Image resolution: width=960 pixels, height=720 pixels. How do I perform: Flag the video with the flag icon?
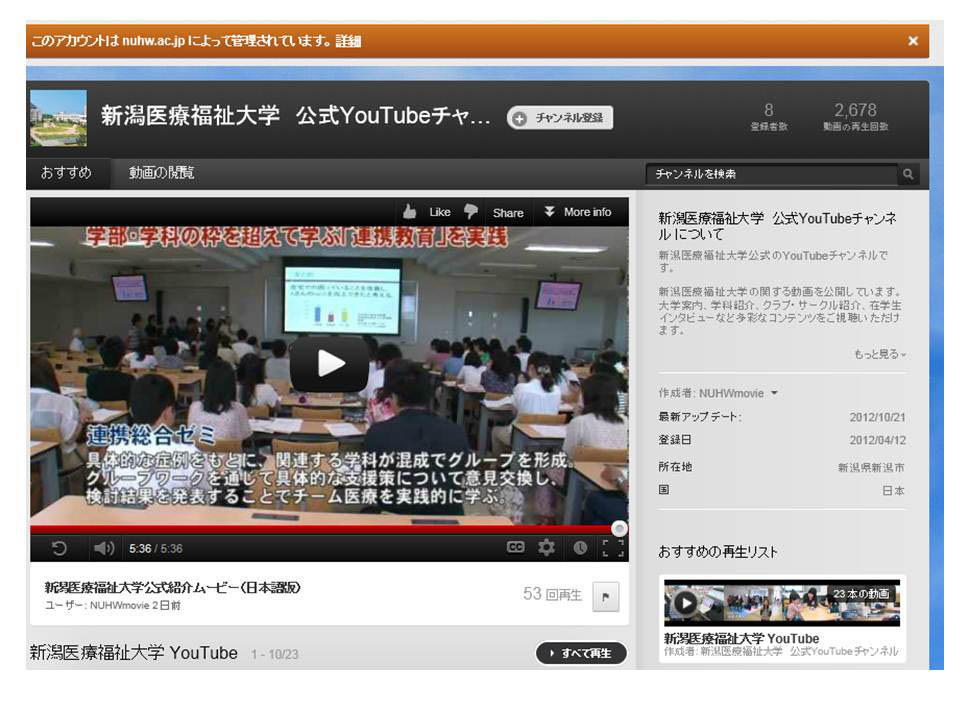pyautogui.click(x=606, y=597)
